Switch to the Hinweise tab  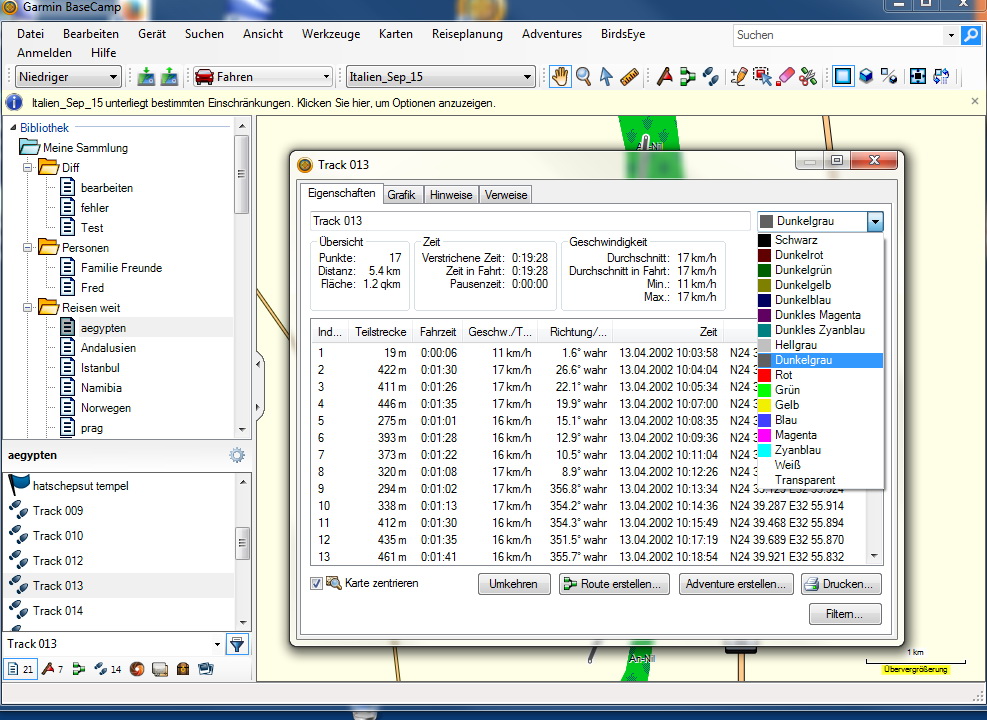pyautogui.click(x=451, y=195)
